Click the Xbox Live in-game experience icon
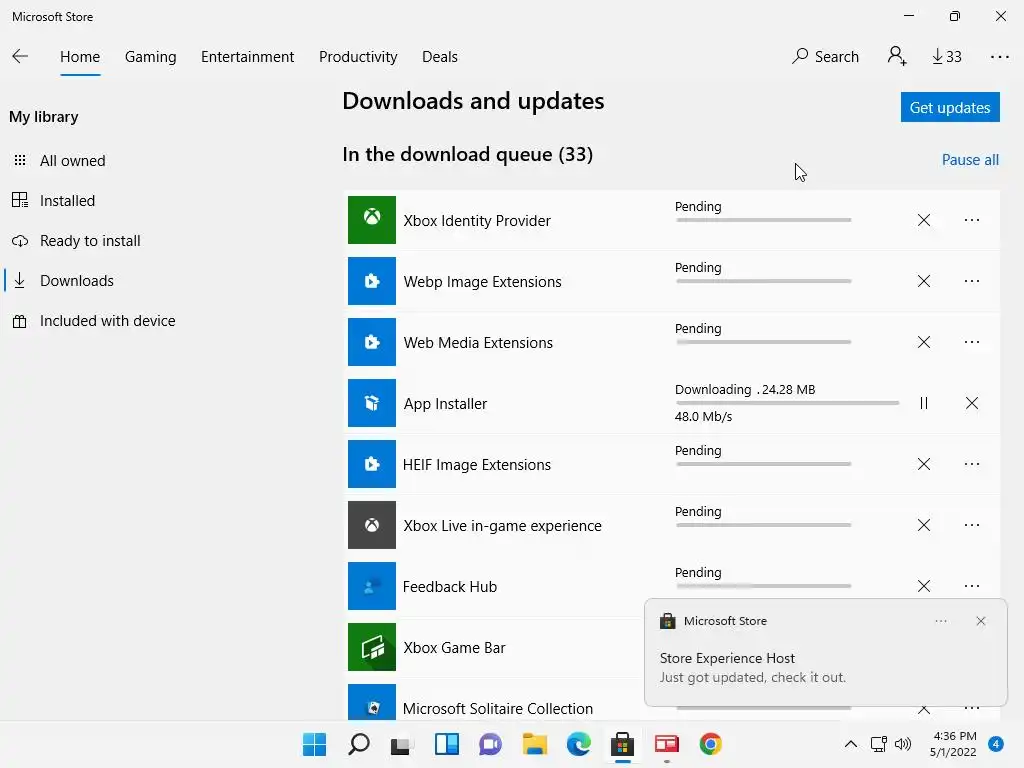The image size is (1024, 768). click(x=372, y=525)
